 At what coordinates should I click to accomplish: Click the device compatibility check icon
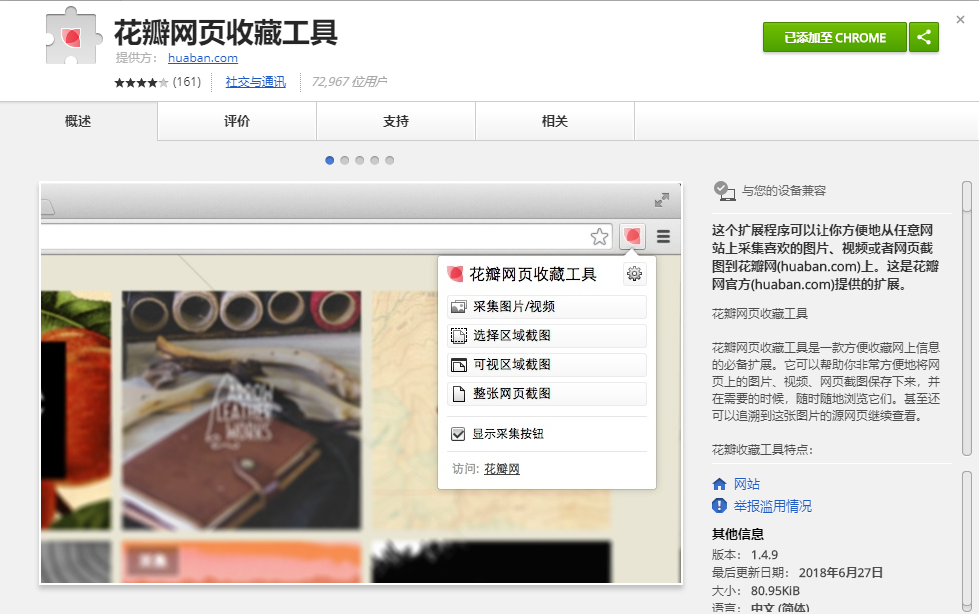click(724, 191)
